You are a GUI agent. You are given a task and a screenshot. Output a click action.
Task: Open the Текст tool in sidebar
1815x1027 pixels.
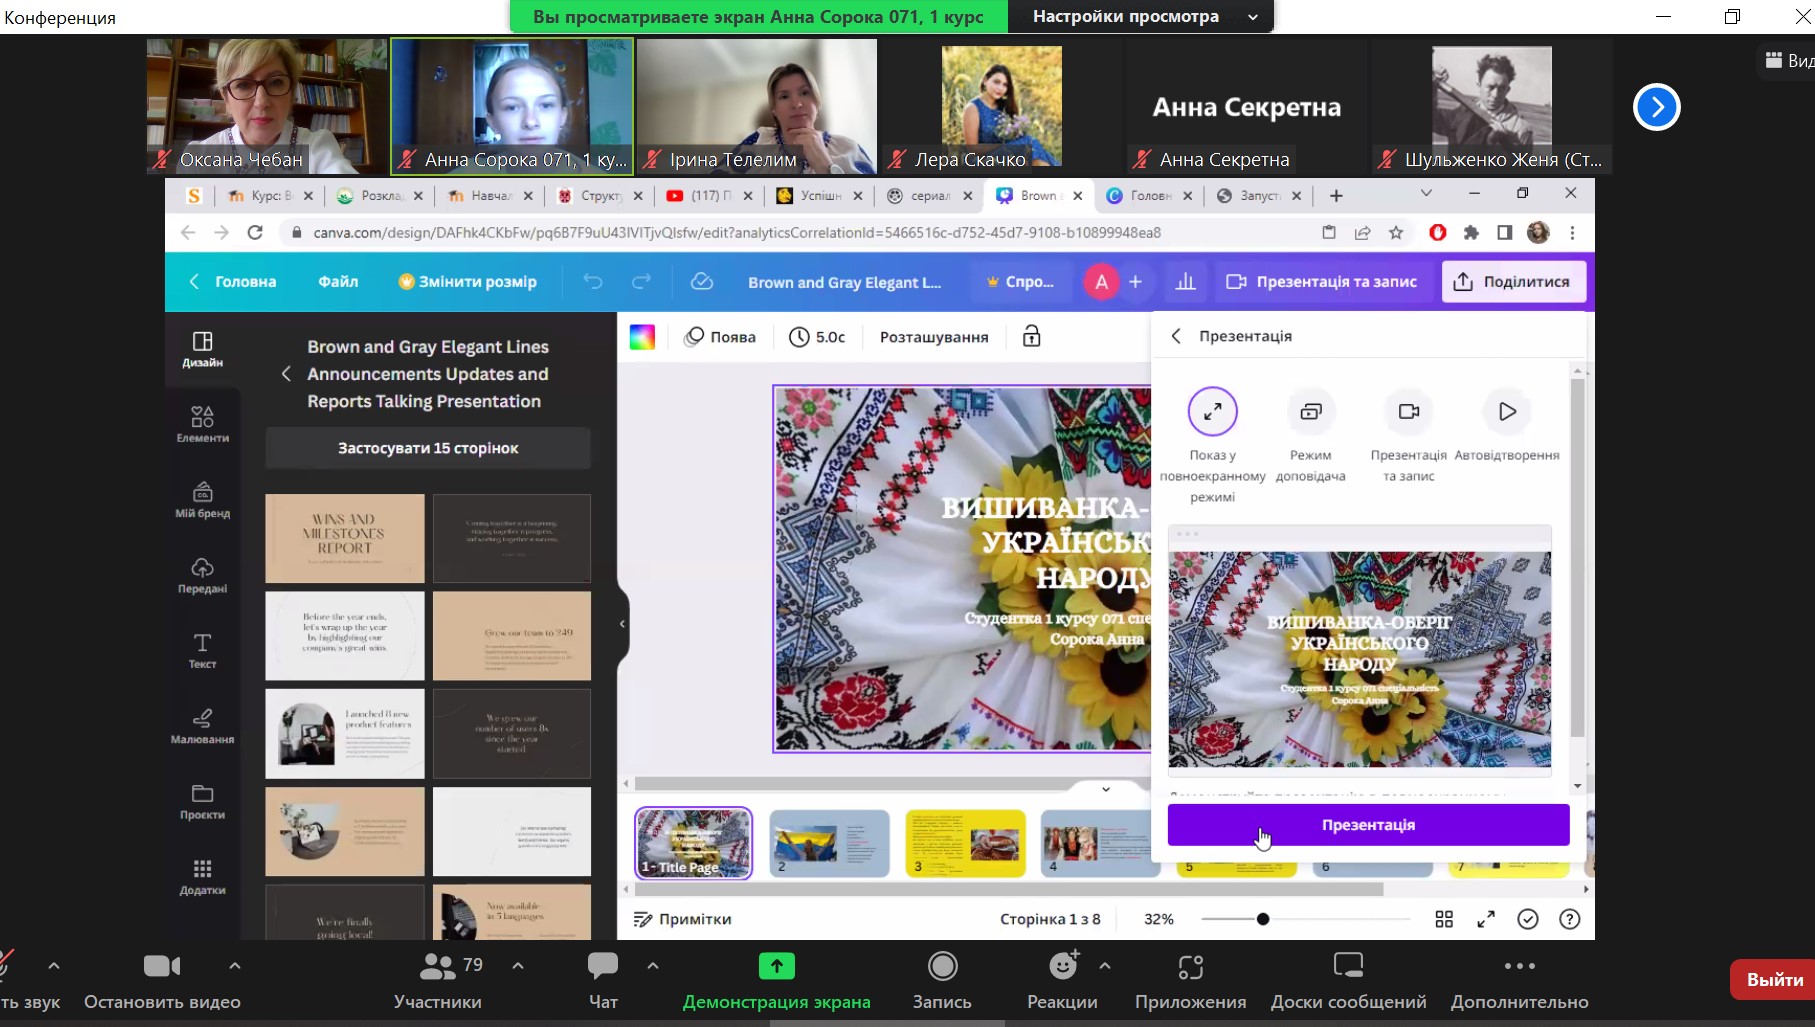coord(202,650)
